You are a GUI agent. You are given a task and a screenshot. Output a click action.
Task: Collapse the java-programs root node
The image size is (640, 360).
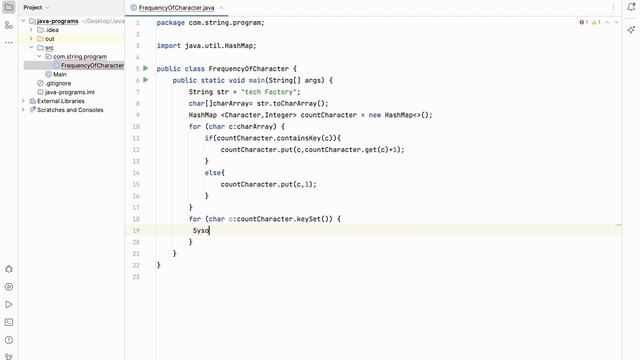pyautogui.click(x=24, y=21)
